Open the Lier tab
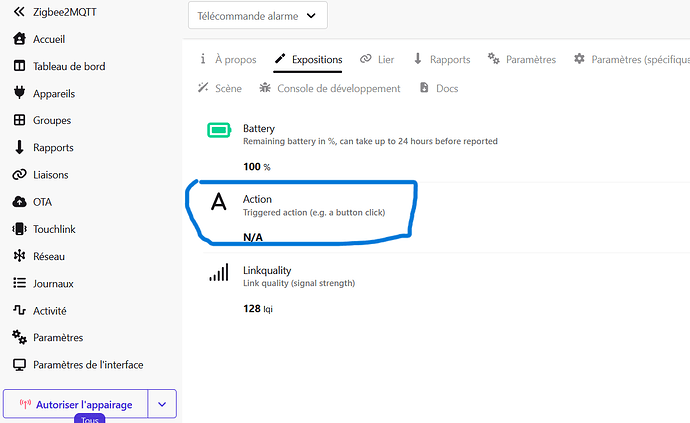The height and width of the screenshot is (423, 690). click(x=377, y=59)
